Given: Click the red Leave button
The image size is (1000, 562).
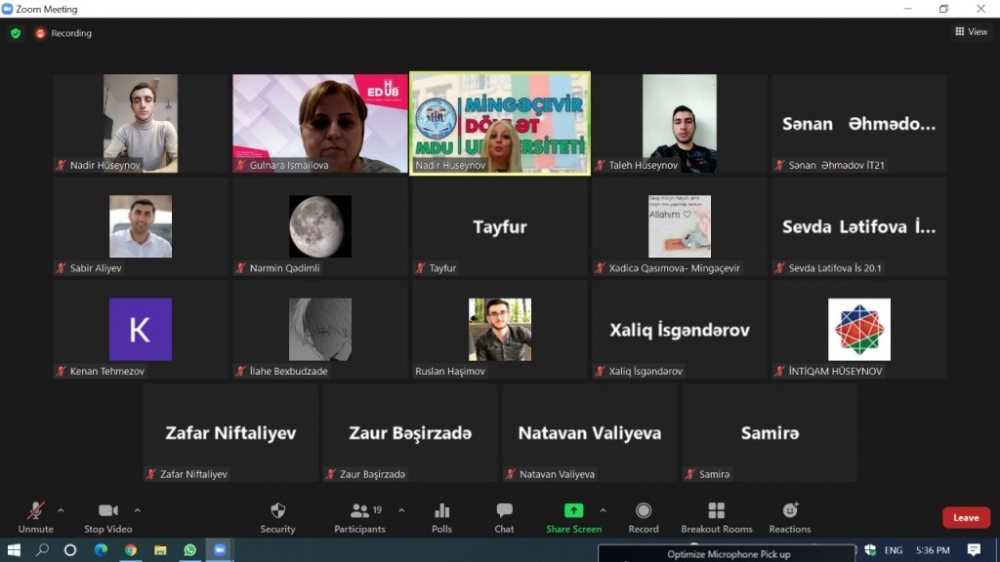Looking at the screenshot, I should point(965,518).
